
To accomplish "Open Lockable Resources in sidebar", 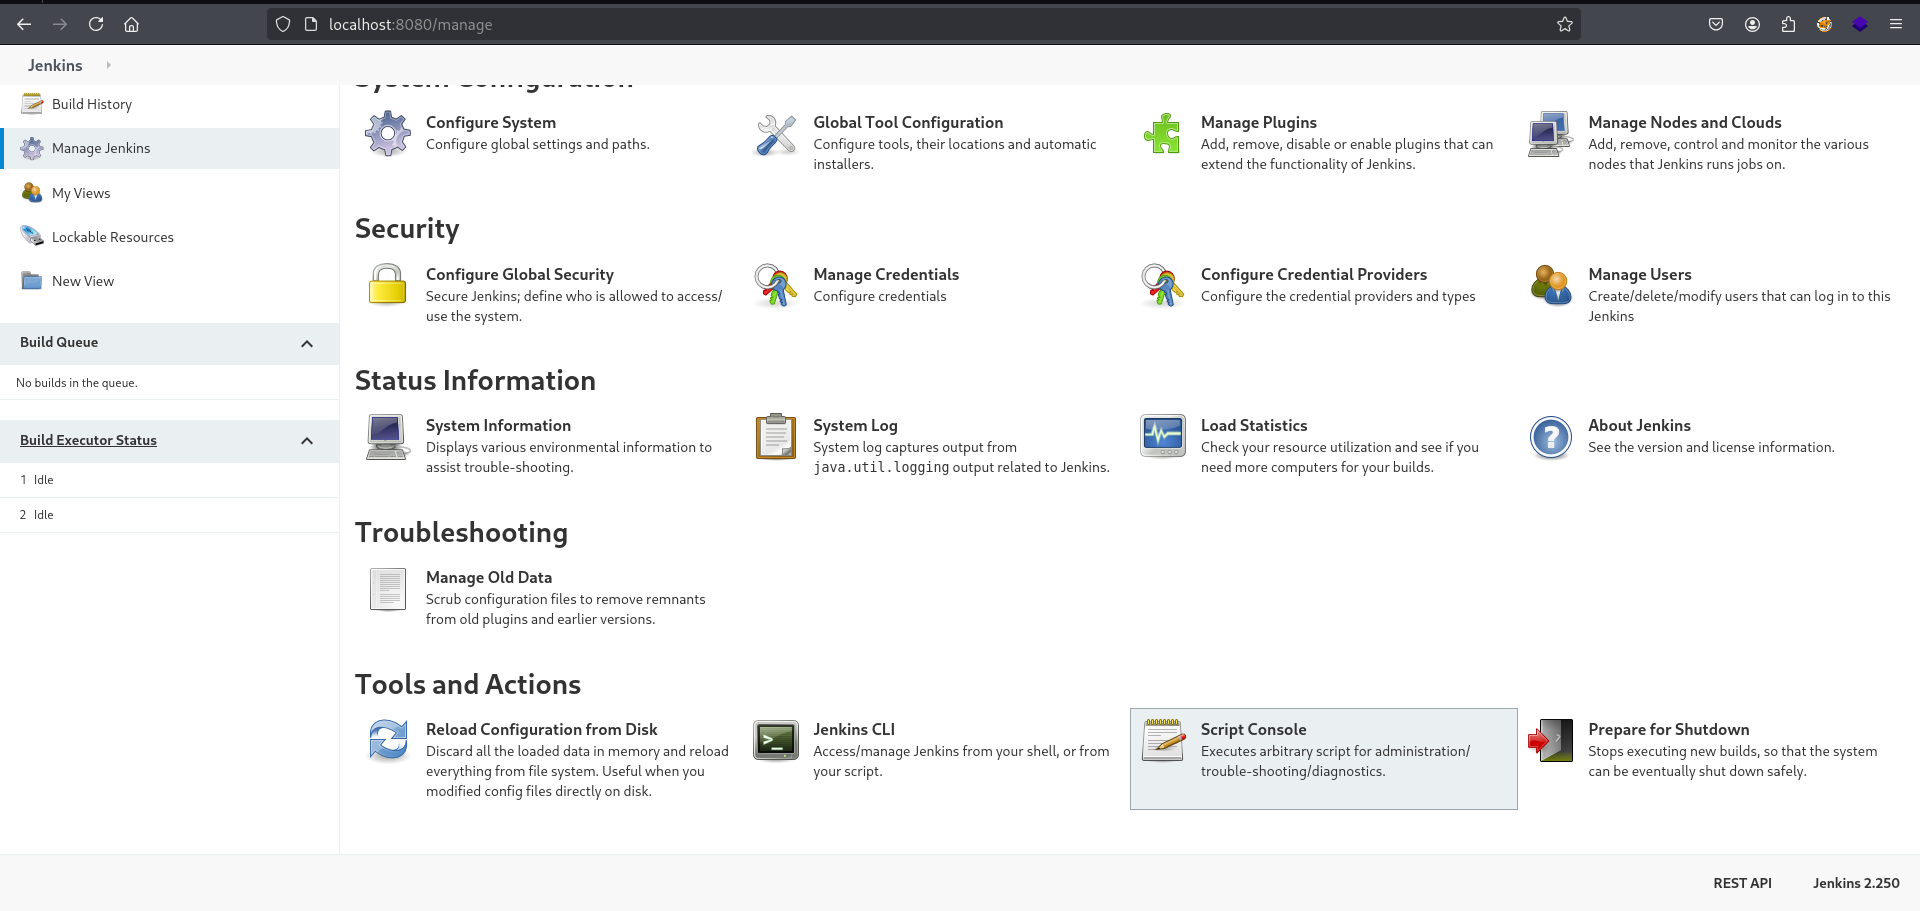I will pos(113,237).
